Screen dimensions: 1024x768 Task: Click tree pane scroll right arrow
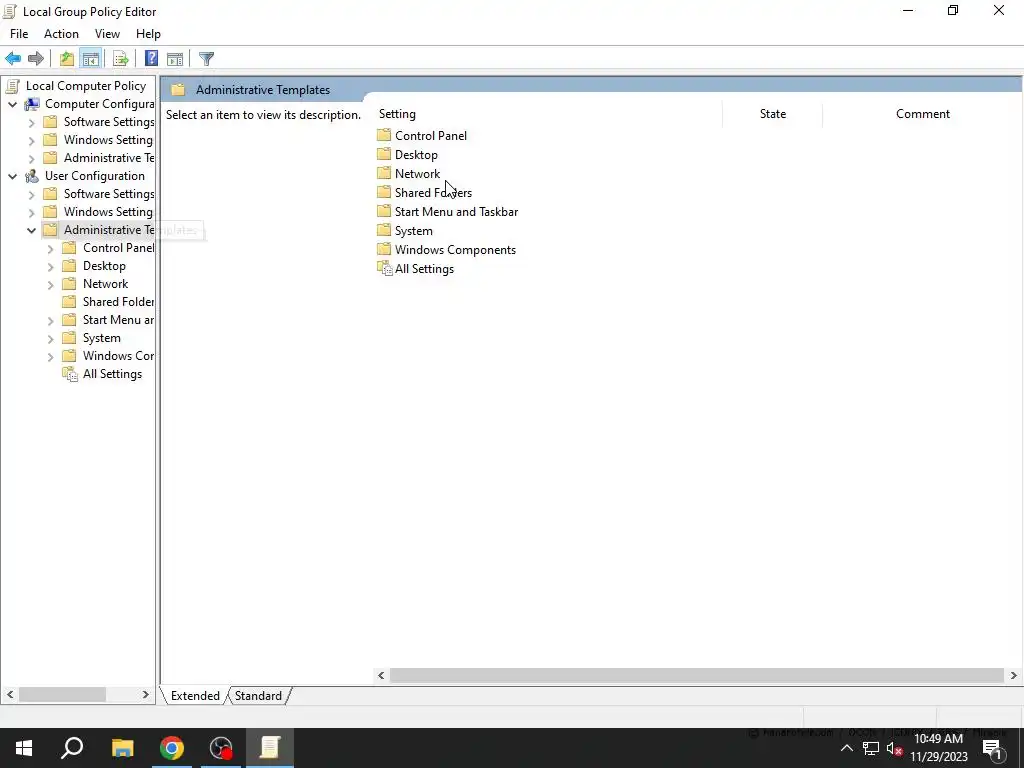[146, 694]
